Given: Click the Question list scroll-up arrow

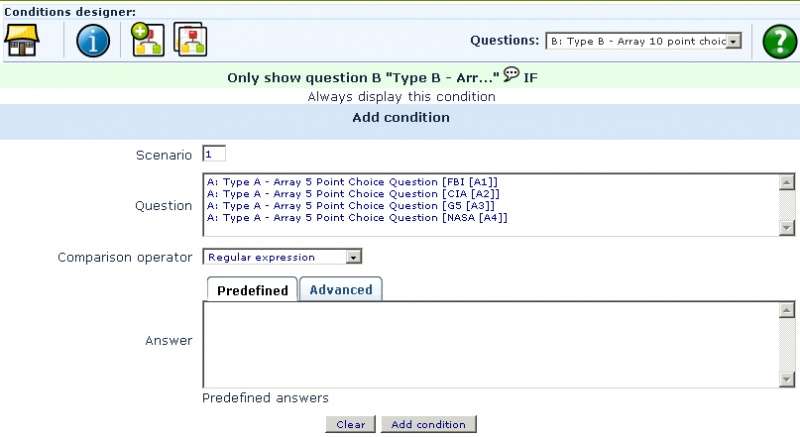Looking at the screenshot, I should tap(787, 182).
